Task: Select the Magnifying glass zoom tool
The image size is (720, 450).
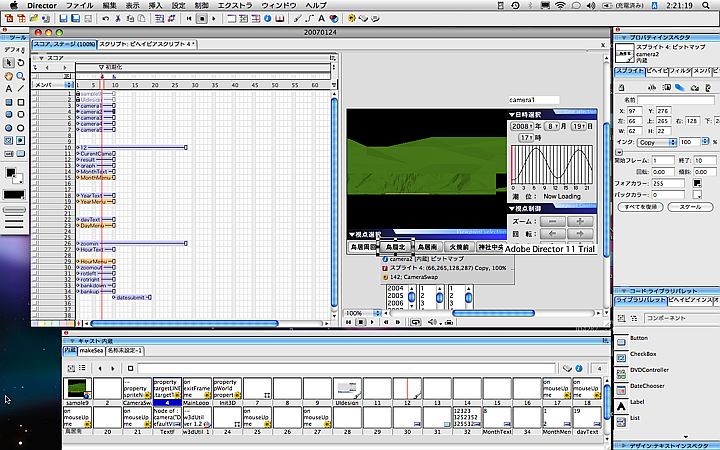Action: [x=22, y=75]
